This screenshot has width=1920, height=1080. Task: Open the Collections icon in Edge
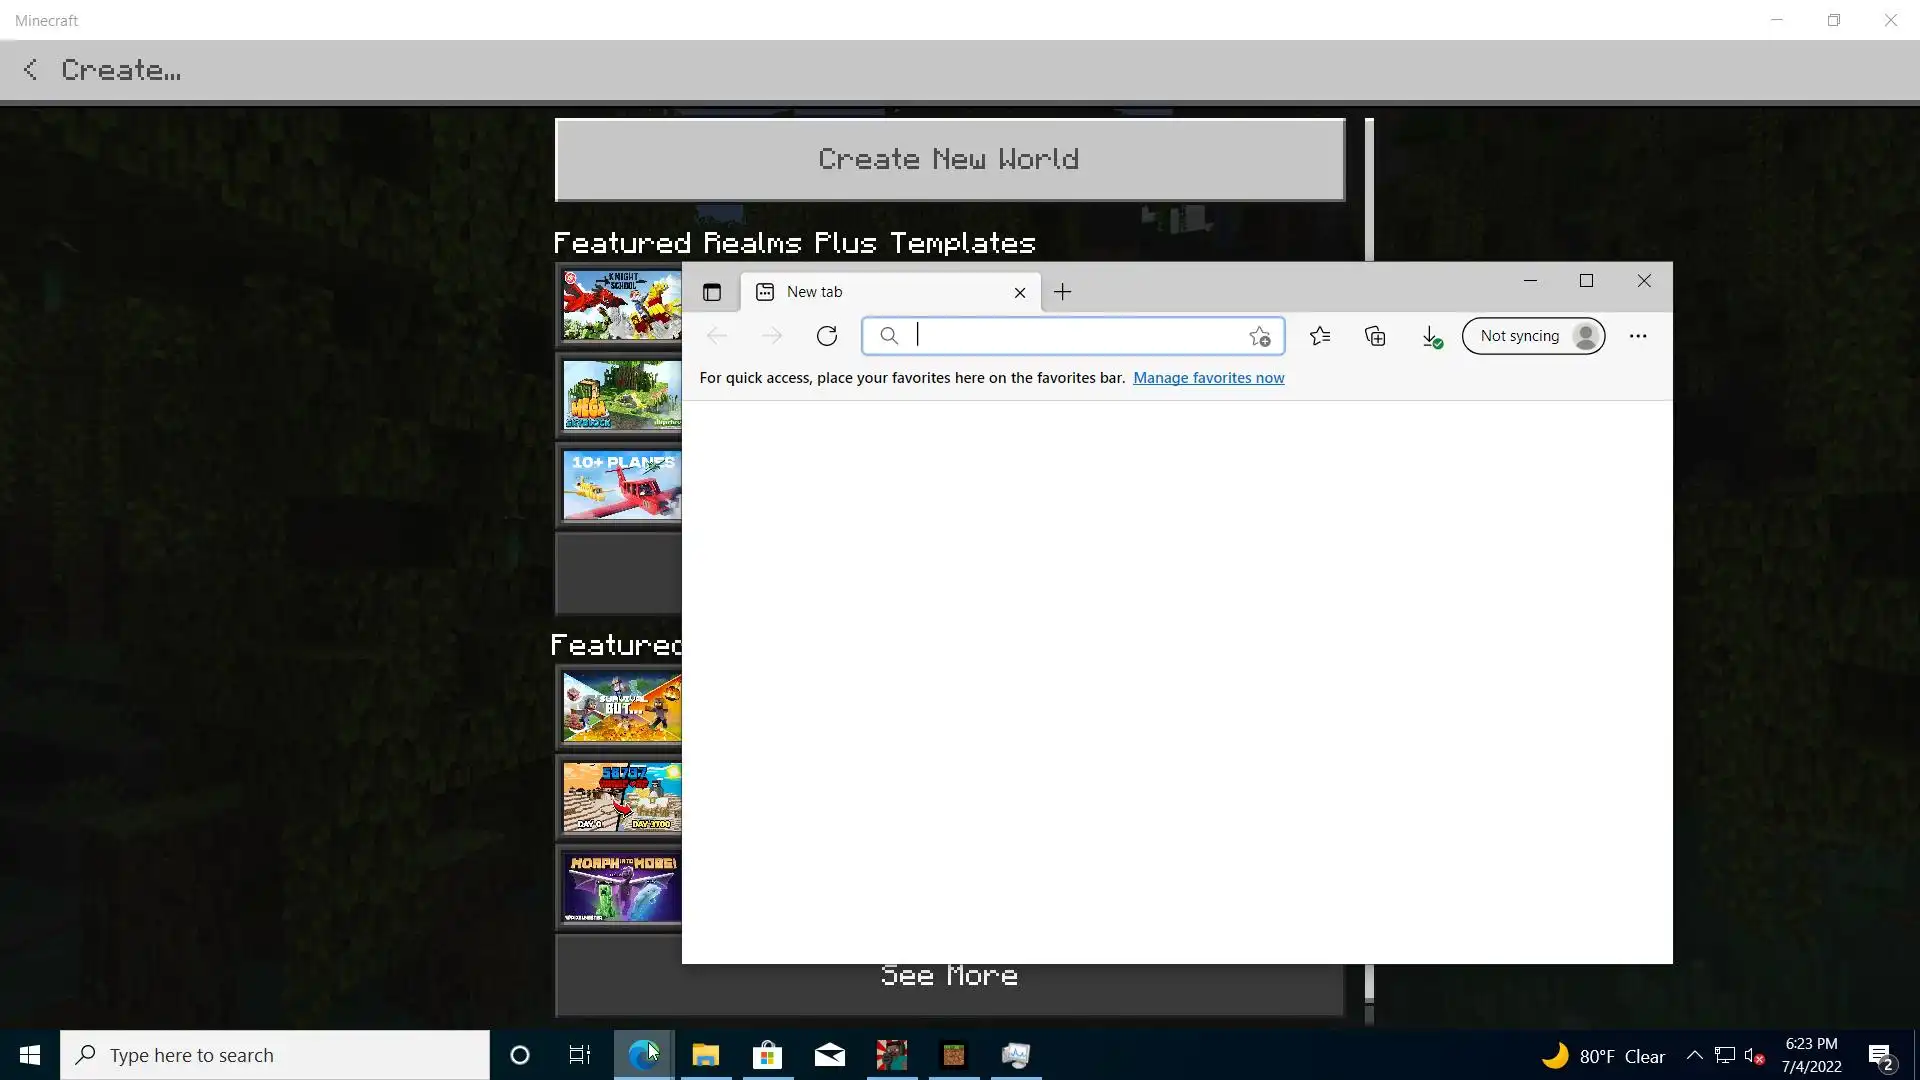click(1375, 336)
